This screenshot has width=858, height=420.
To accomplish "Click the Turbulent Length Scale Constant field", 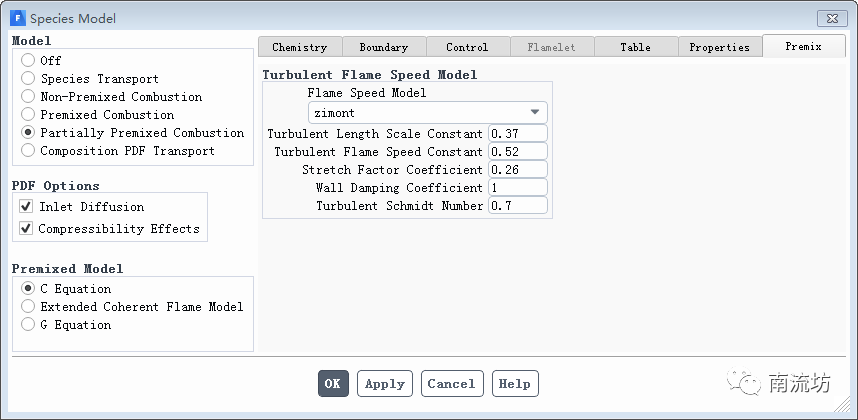I will click(517, 134).
